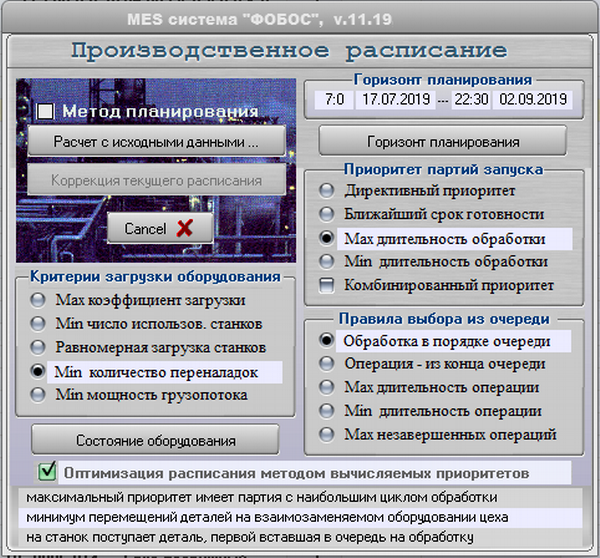Image resolution: width=600 pixels, height=558 pixels.
Task: Select 'Операция - из конца очереди' option
Action: pos(326,364)
